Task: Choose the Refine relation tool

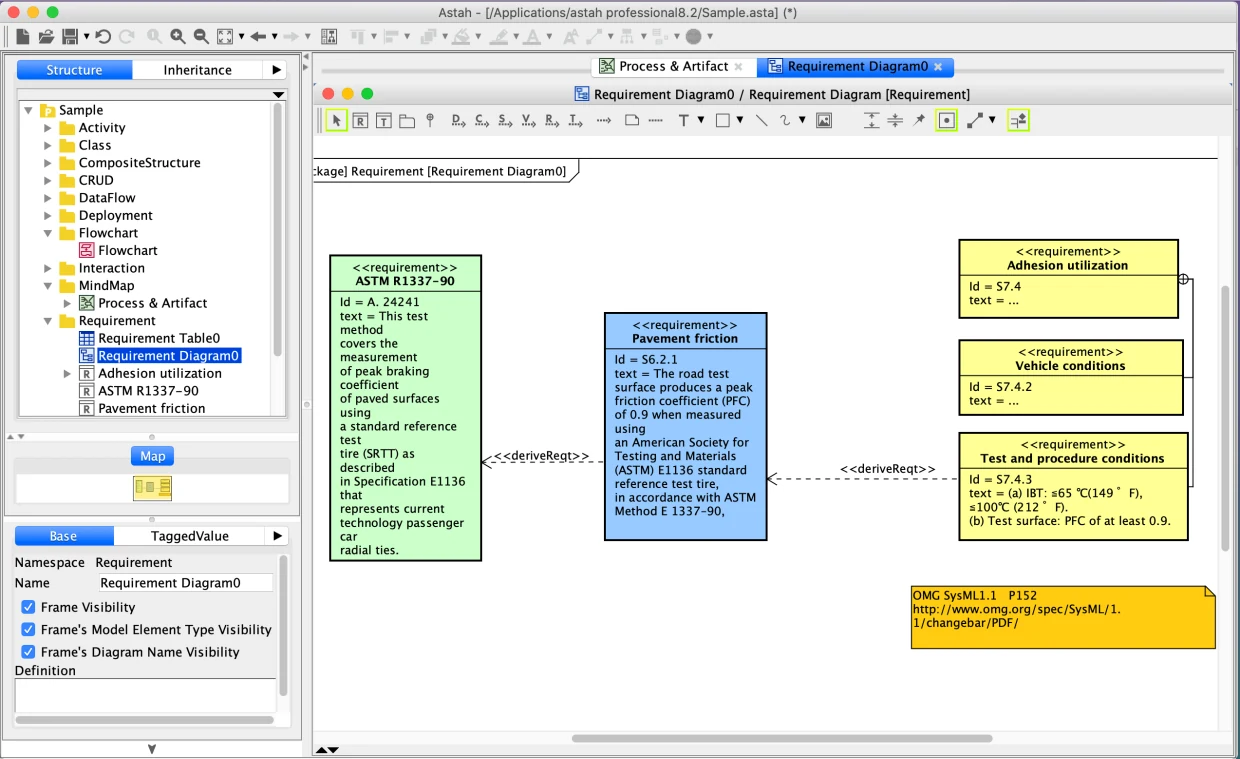Action: point(552,121)
